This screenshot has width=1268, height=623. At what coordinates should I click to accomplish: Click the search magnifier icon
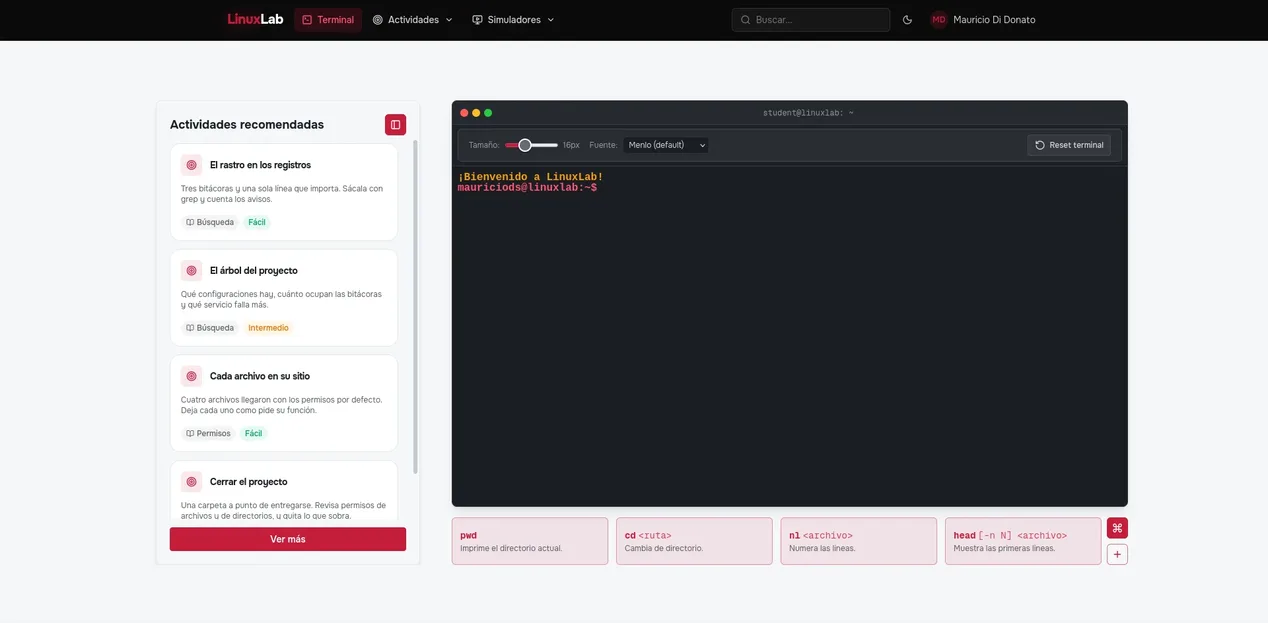pos(745,20)
